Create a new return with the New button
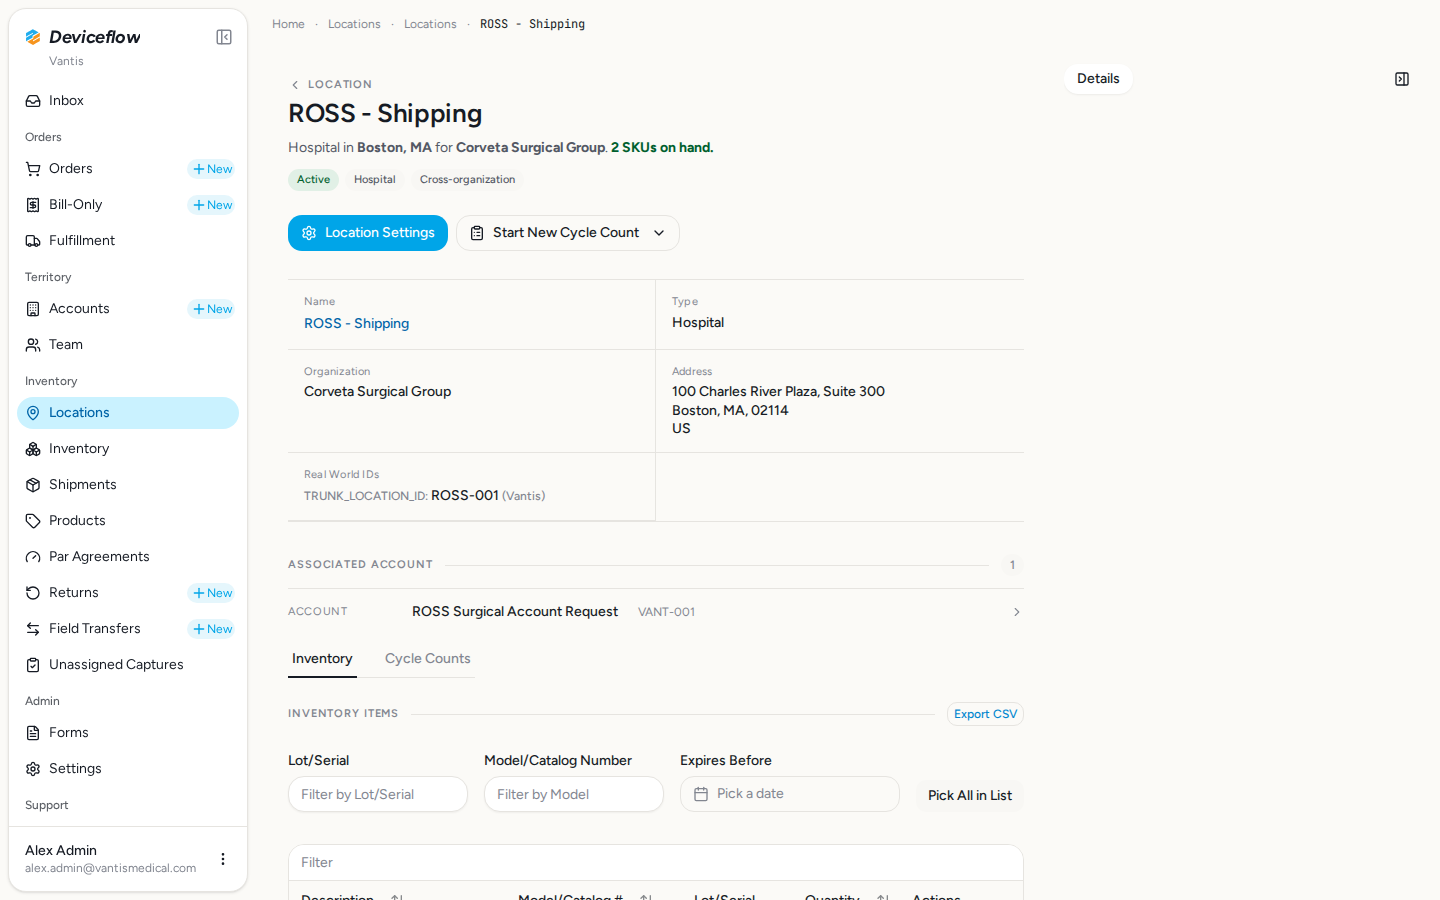Viewport: 1440px width, 900px height. pyautogui.click(x=212, y=593)
